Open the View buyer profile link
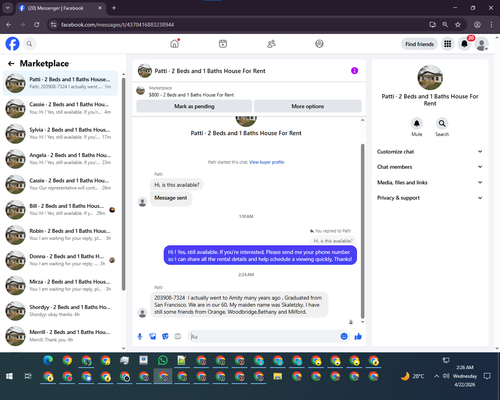500x400 pixels. [x=267, y=162]
